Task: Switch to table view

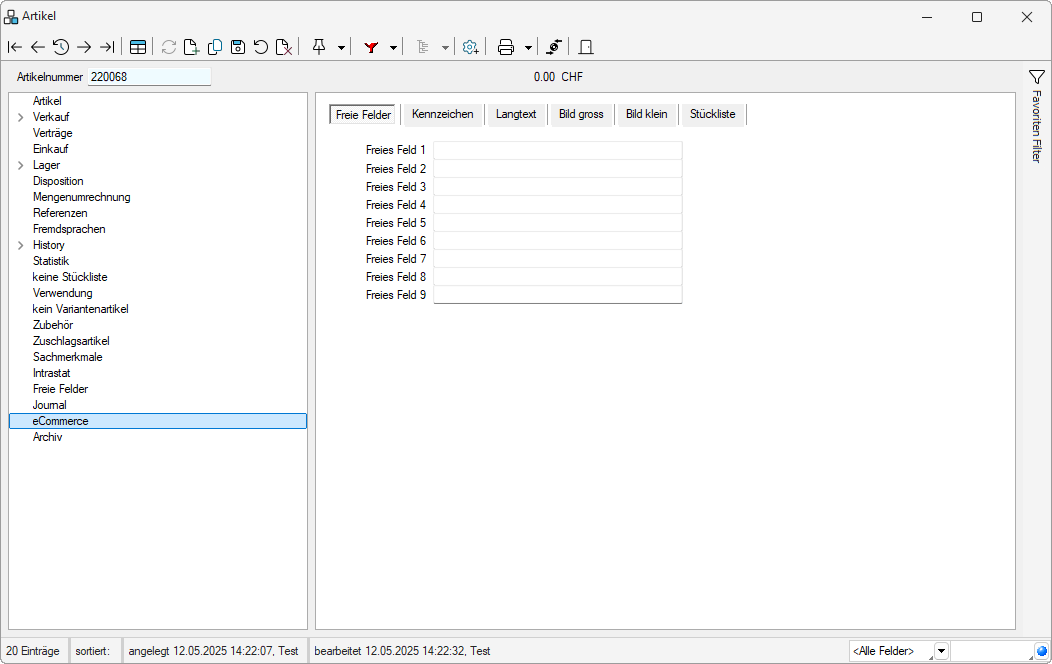Action: tap(138, 47)
